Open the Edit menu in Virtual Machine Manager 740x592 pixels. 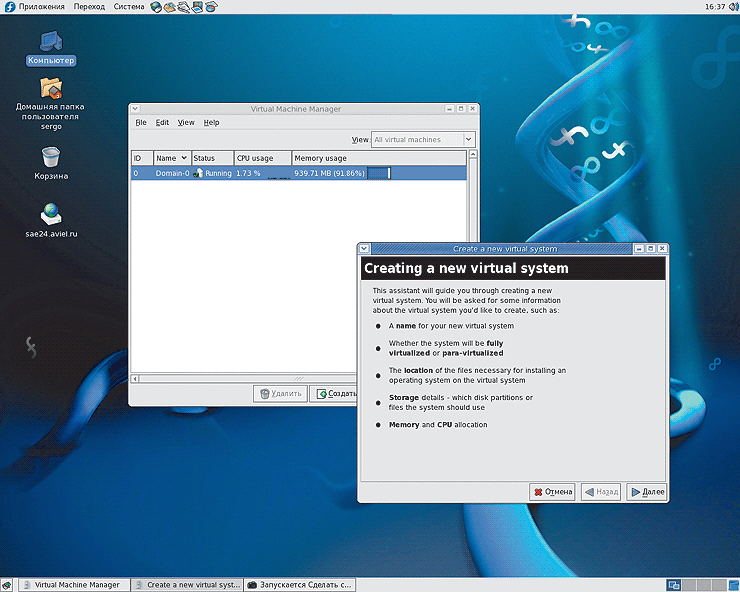click(162, 122)
